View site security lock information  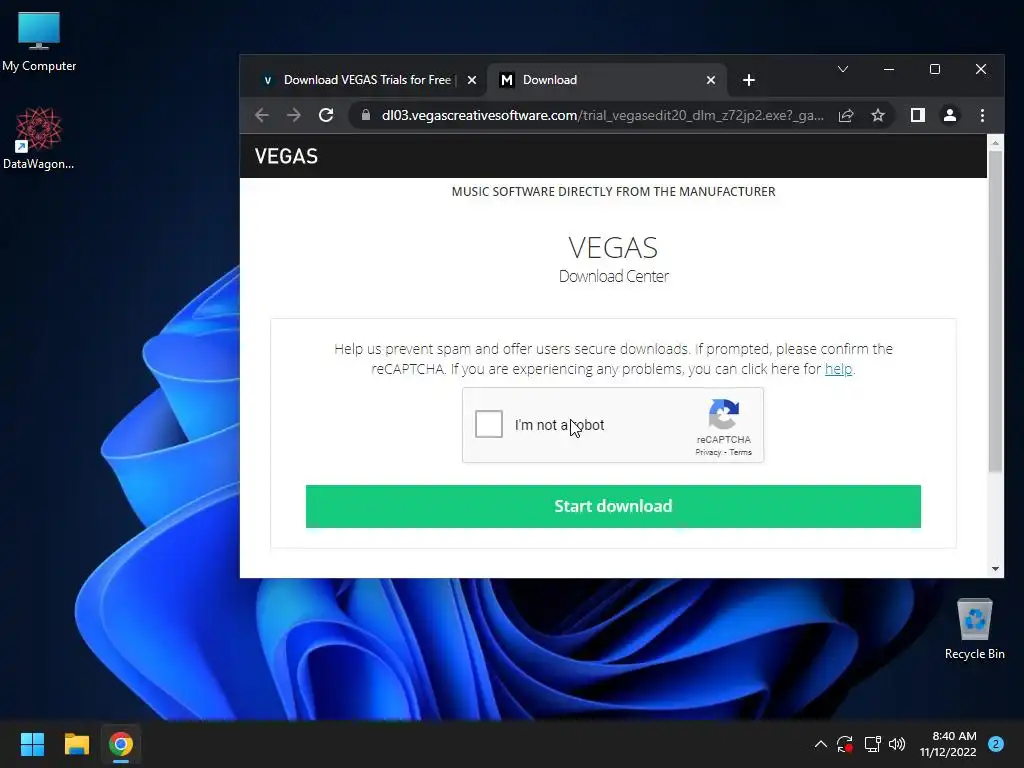[366, 116]
